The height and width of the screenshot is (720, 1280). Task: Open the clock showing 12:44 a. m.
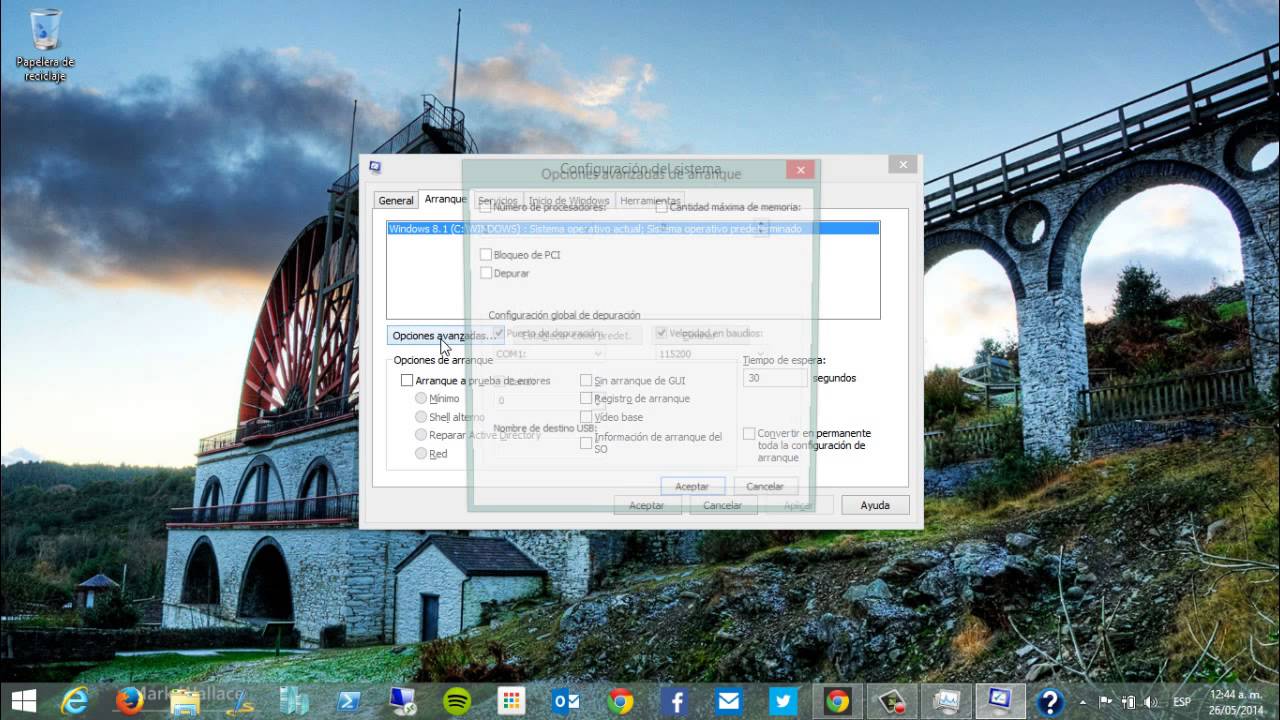[1238, 701]
